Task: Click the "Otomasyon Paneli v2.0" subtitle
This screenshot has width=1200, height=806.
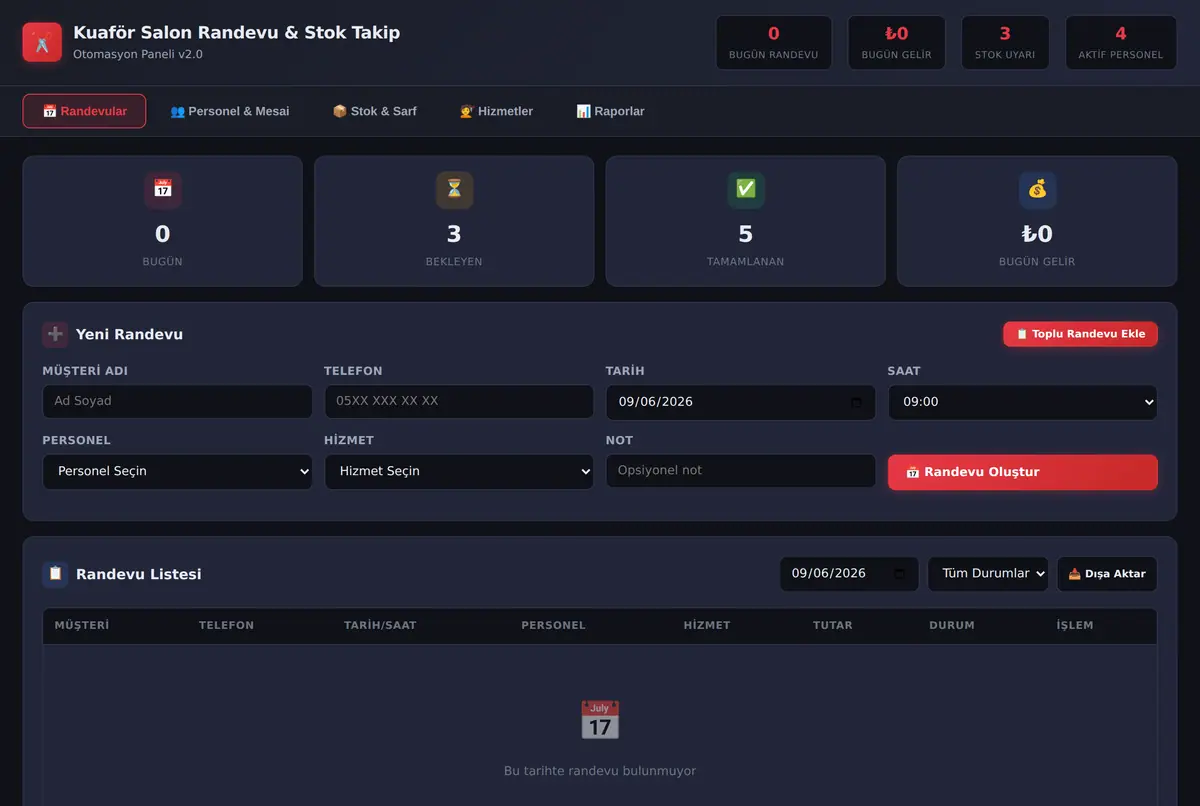Action: pyautogui.click(x=138, y=54)
